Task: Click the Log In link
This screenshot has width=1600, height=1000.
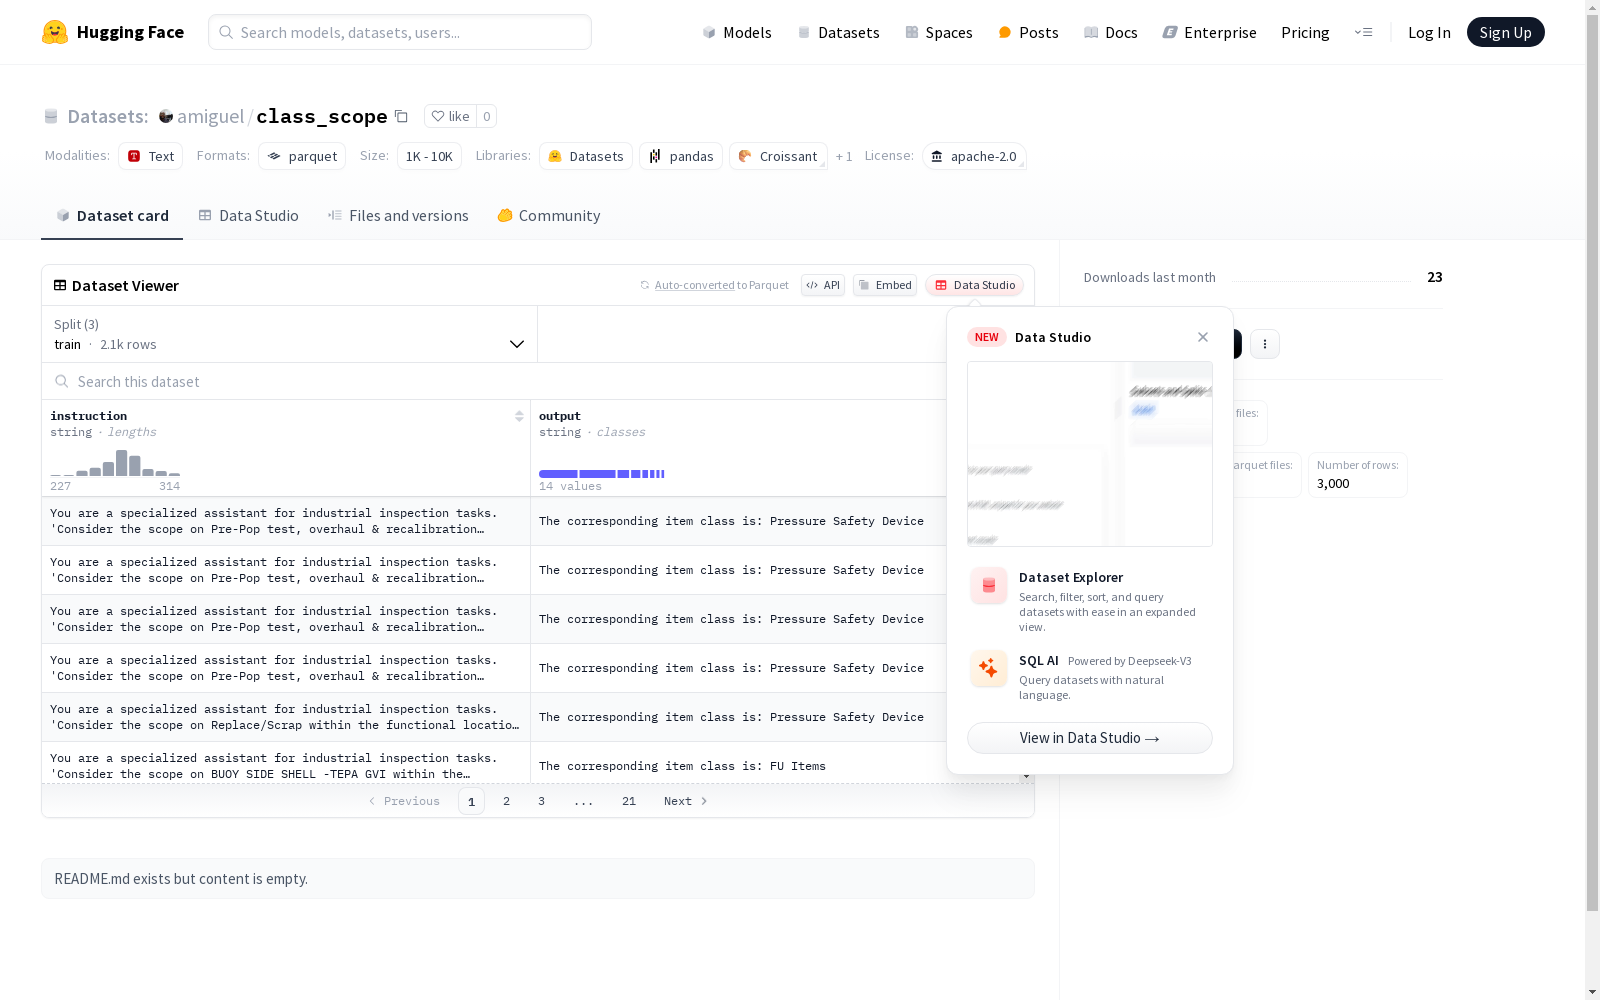Action: pyautogui.click(x=1429, y=32)
